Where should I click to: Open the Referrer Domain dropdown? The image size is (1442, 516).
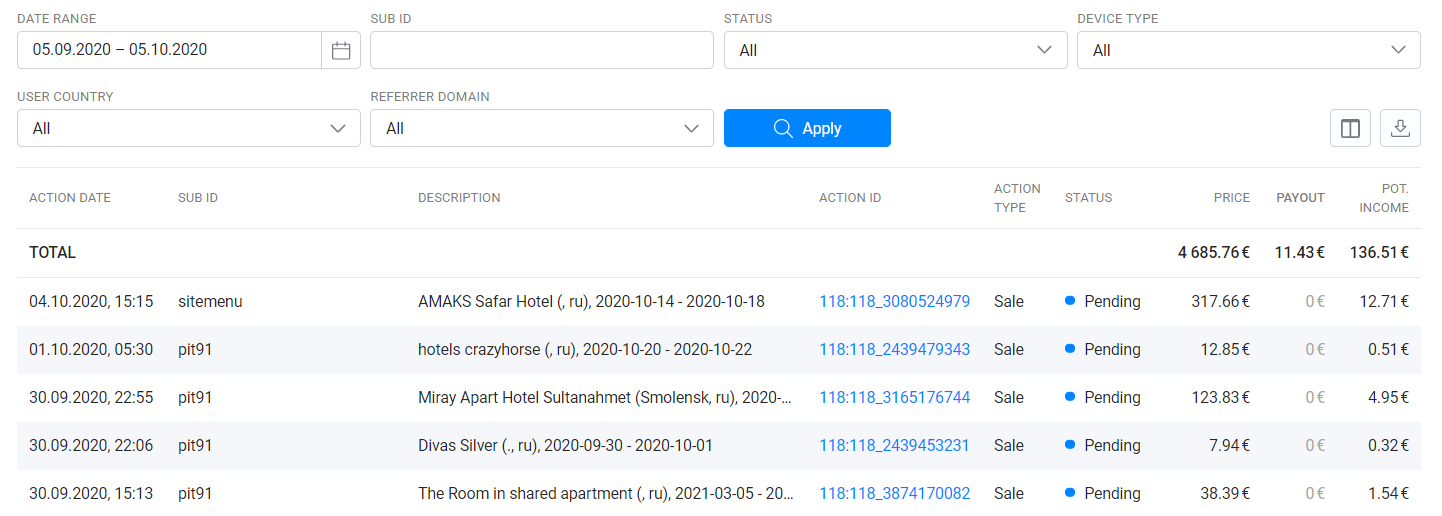542,128
